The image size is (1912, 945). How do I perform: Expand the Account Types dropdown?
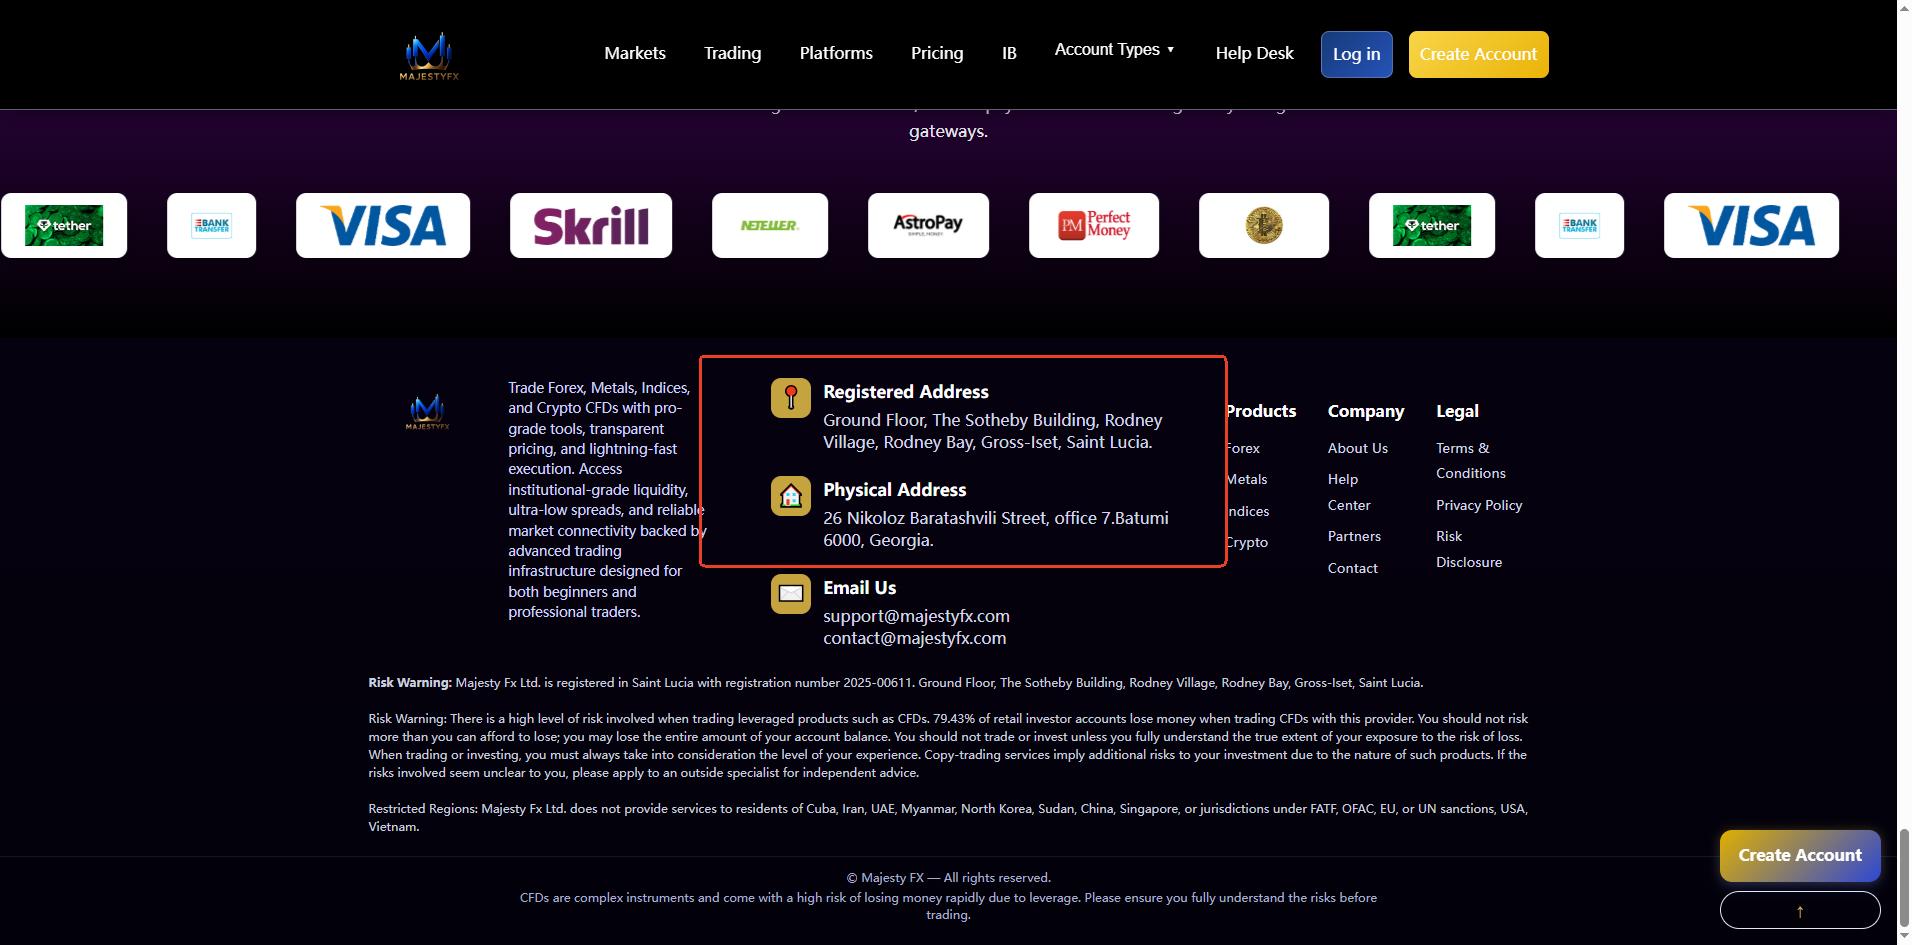[1115, 49]
